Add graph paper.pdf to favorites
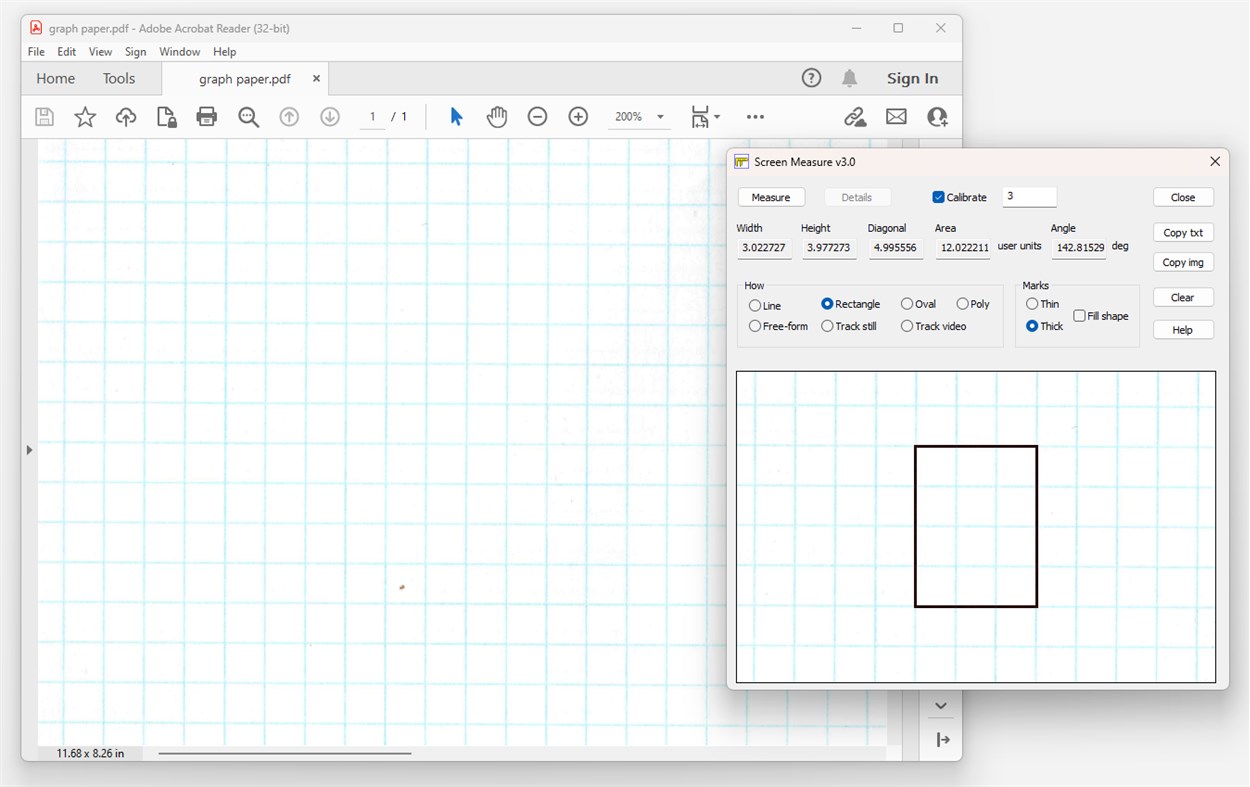Viewport: 1250px width, 787px height. pyautogui.click(x=85, y=116)
